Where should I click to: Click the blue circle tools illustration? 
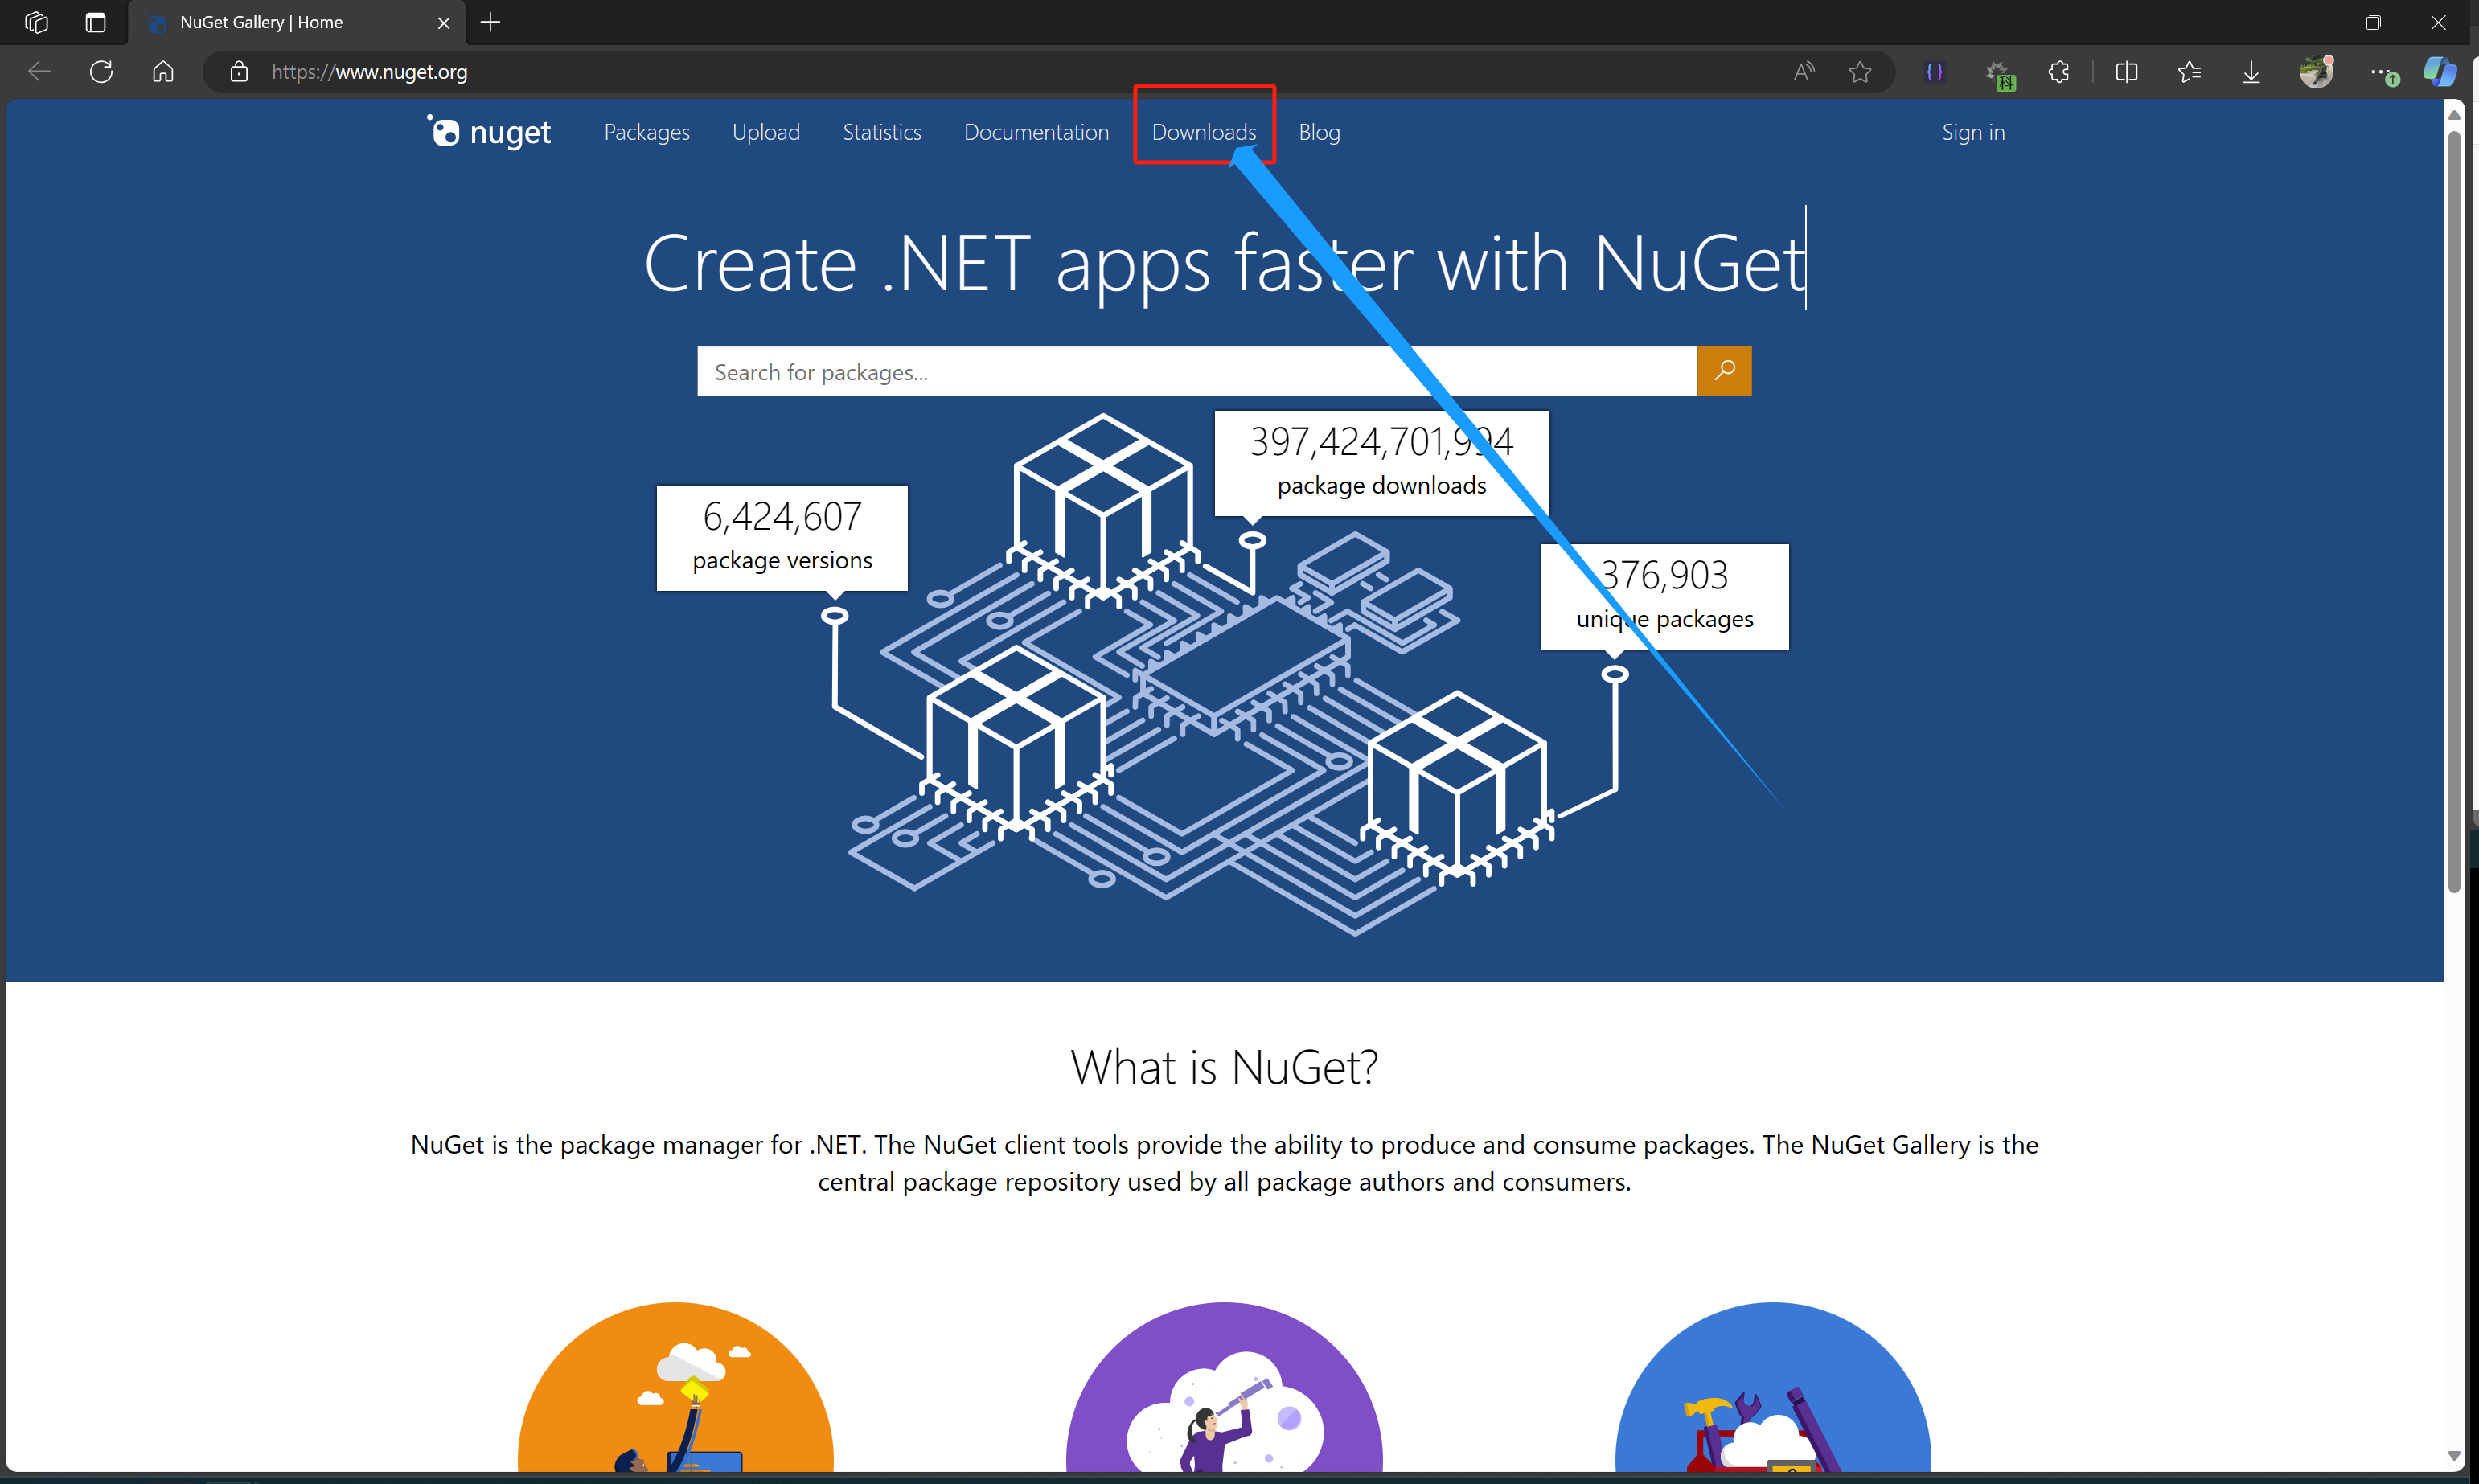pos(1773,1387)
